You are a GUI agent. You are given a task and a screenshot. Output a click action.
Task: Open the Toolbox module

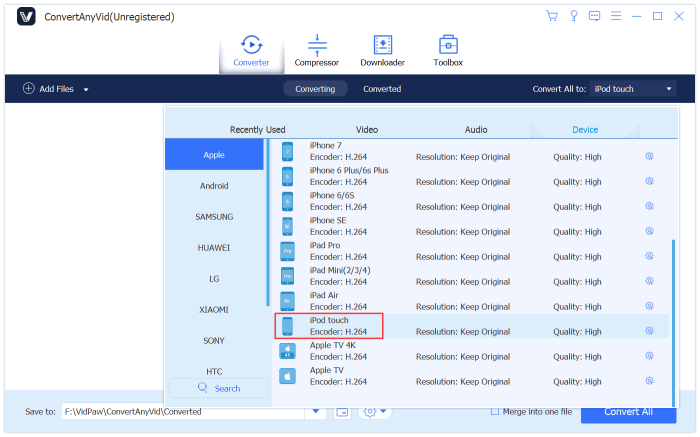pyautogui.click(x=448, y=51)
